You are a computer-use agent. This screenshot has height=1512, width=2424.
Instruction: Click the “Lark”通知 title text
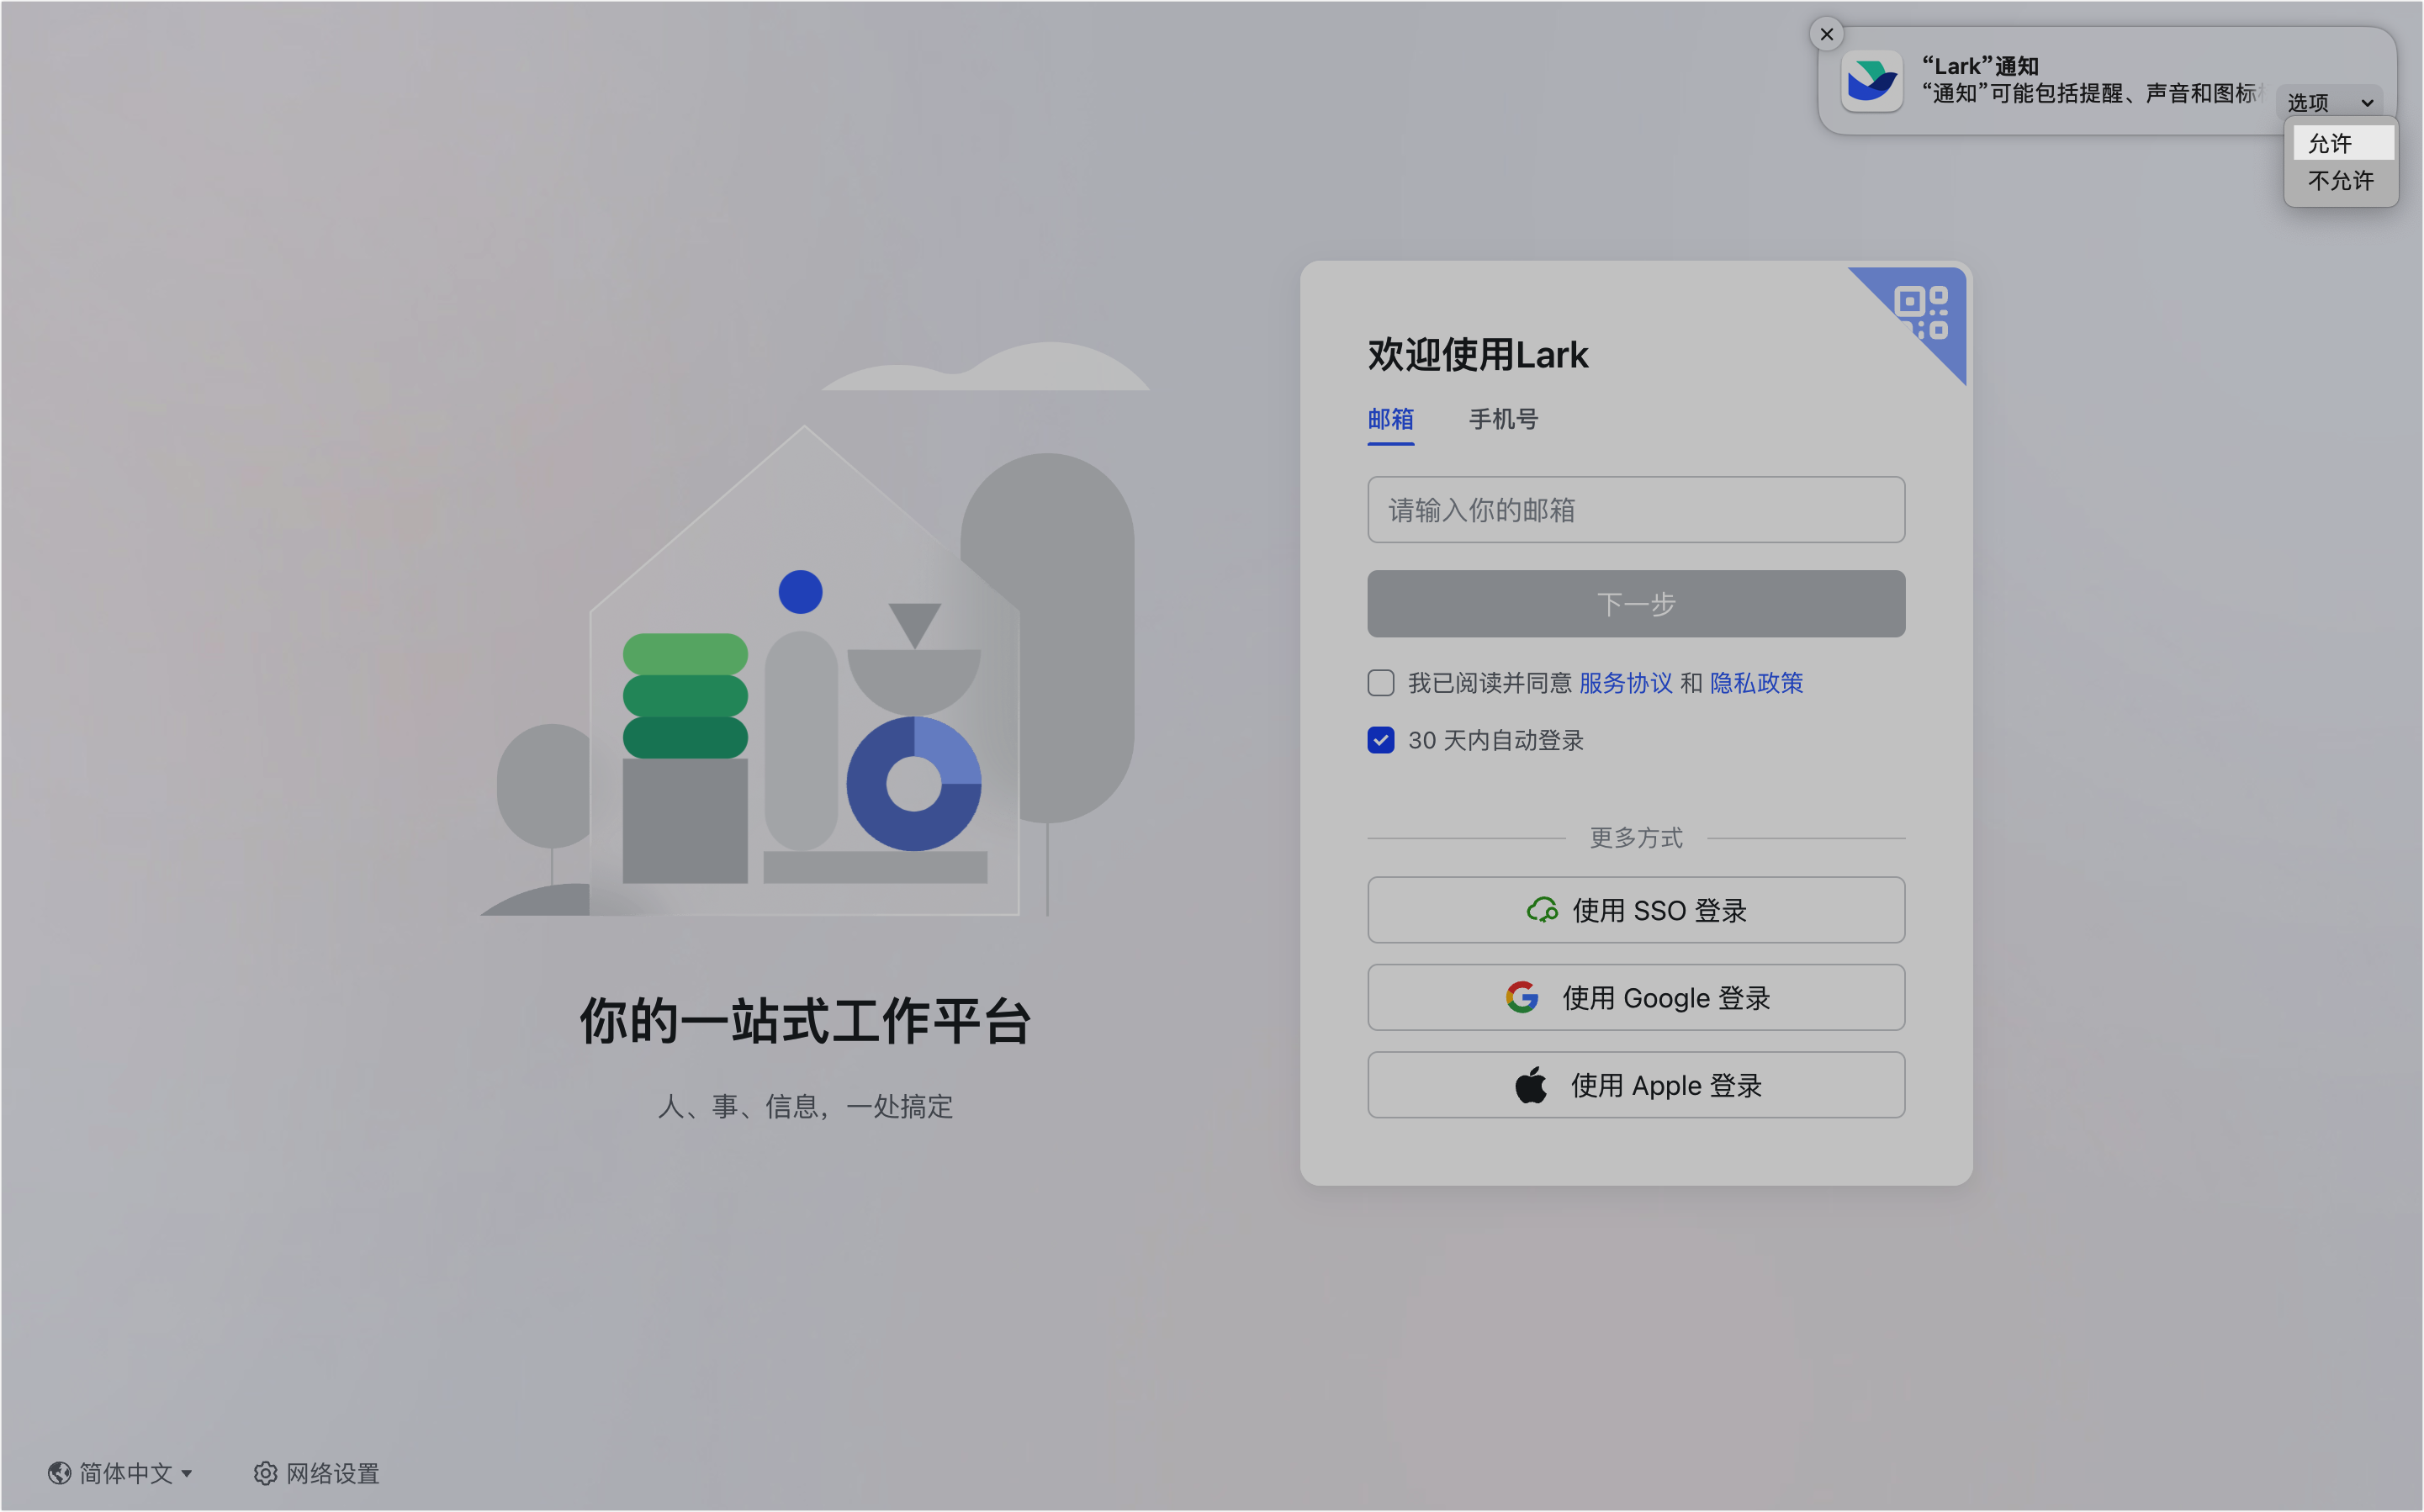1980,66
